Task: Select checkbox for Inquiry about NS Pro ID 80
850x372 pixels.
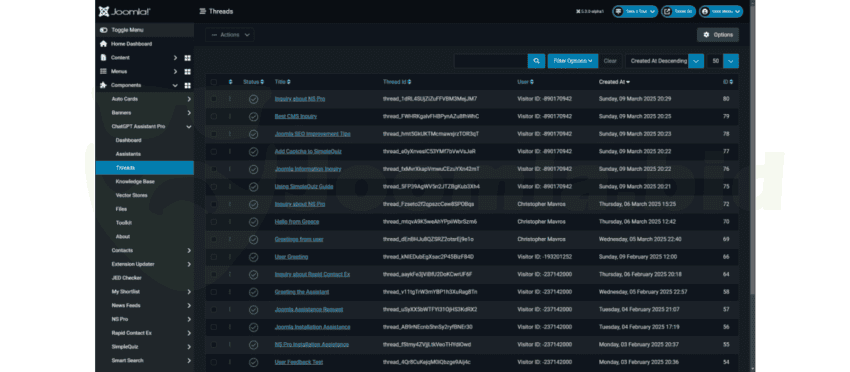Action: tap(214, 99)
